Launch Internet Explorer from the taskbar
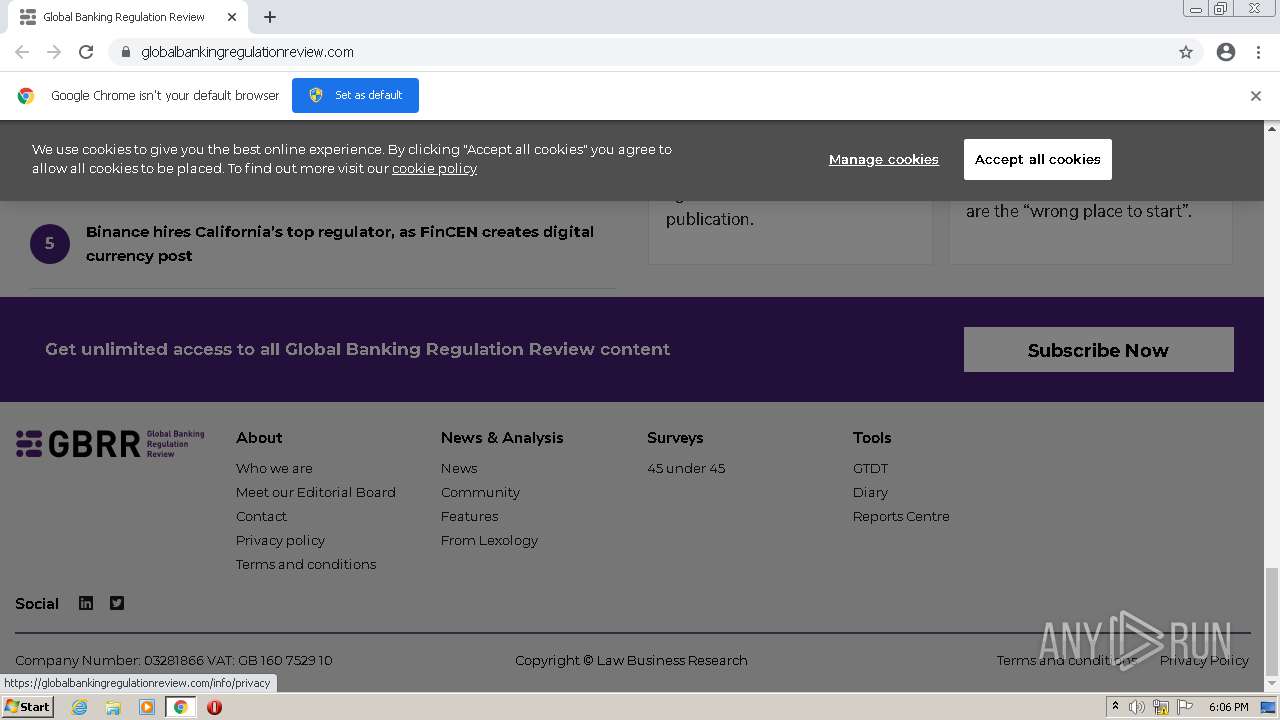 pos(80,707)
